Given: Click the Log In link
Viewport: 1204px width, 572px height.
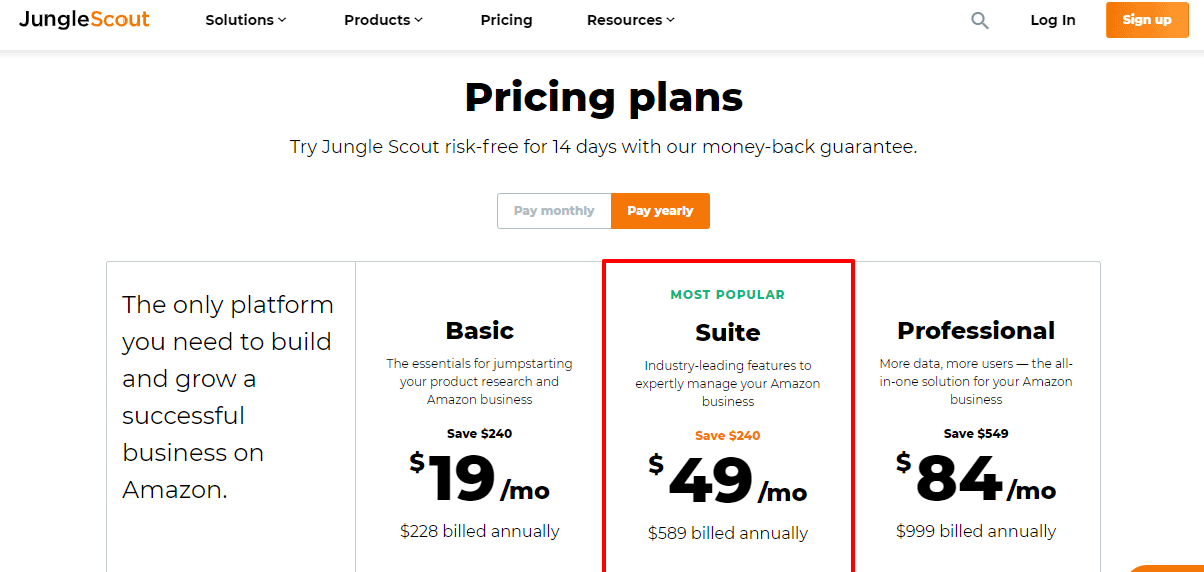Looking at the screenshot, I should coord(1053,20).
